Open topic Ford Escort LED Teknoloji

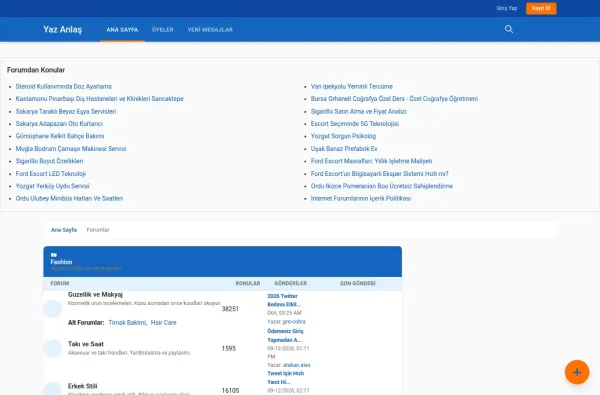[51, 173]
